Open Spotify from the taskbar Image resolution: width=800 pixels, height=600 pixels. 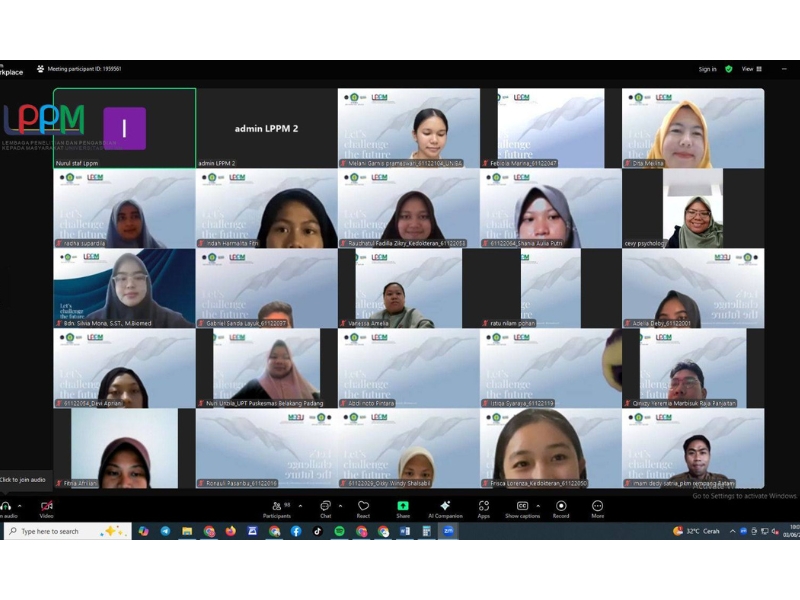(339, 531)
